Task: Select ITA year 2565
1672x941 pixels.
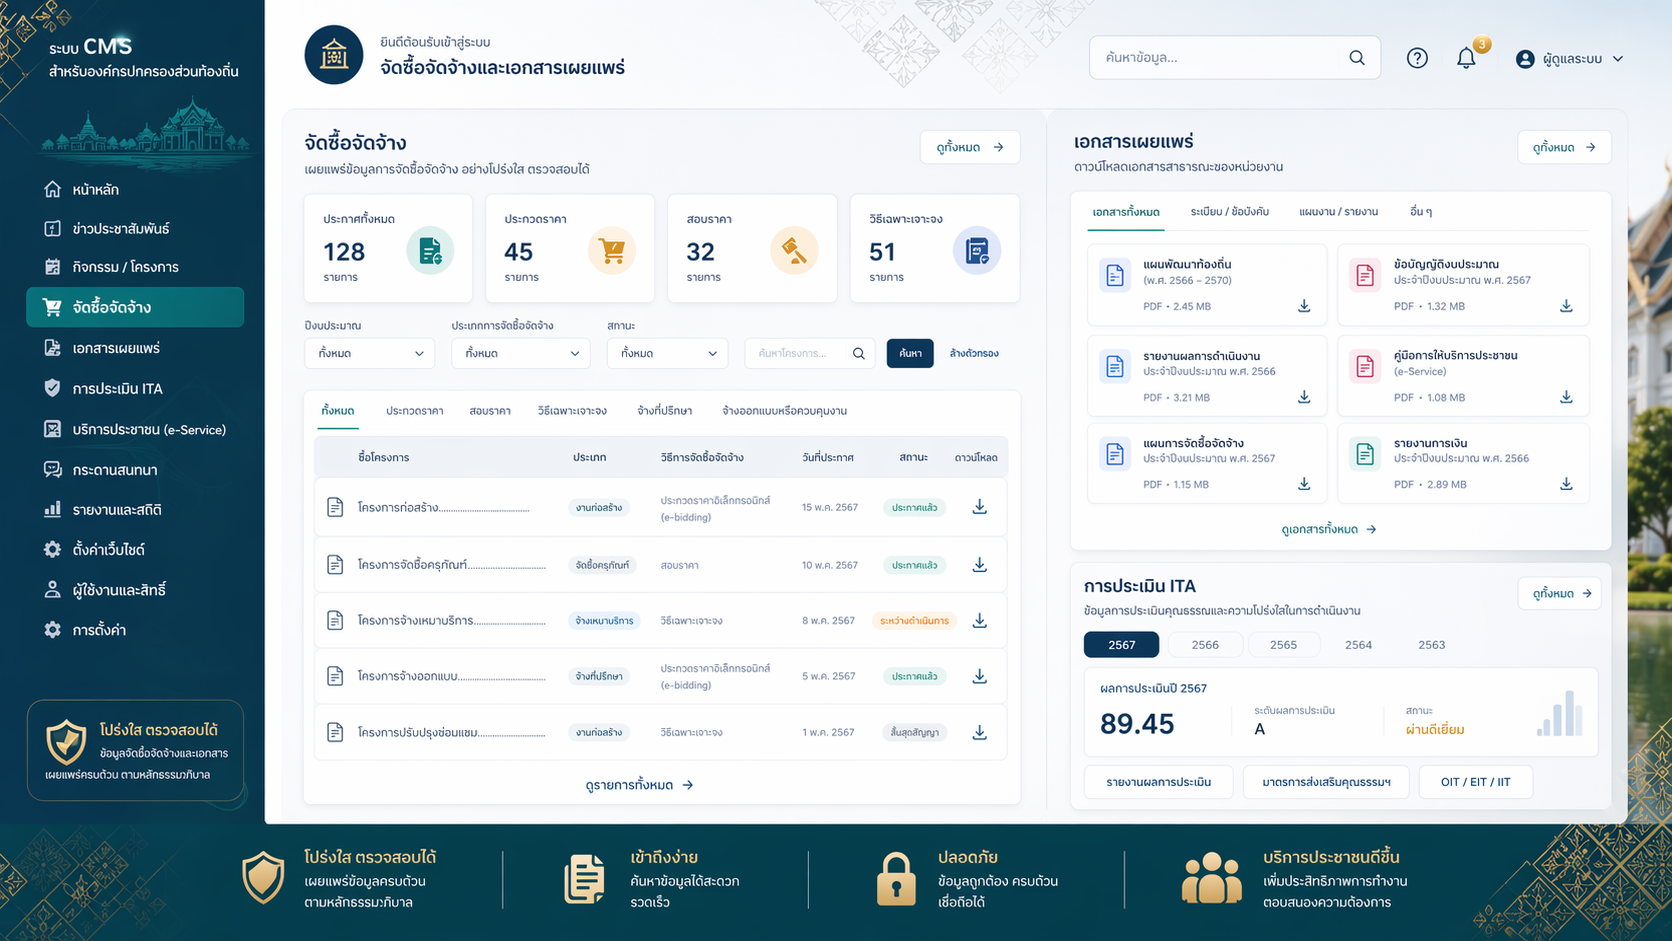Action: coord(1283,645)
